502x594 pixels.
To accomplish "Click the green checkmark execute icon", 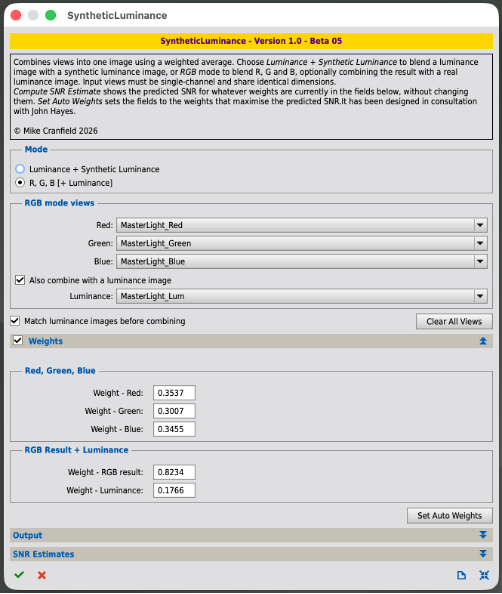I will [x=19, y=575].
